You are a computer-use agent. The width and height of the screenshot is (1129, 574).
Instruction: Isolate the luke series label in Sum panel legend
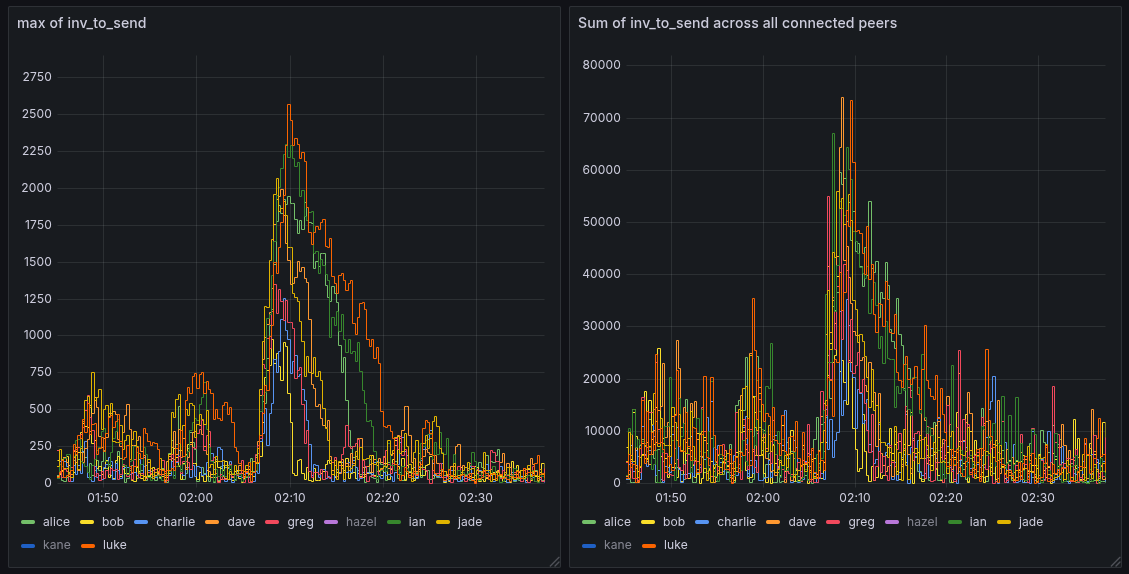click(x=676, y=545)
